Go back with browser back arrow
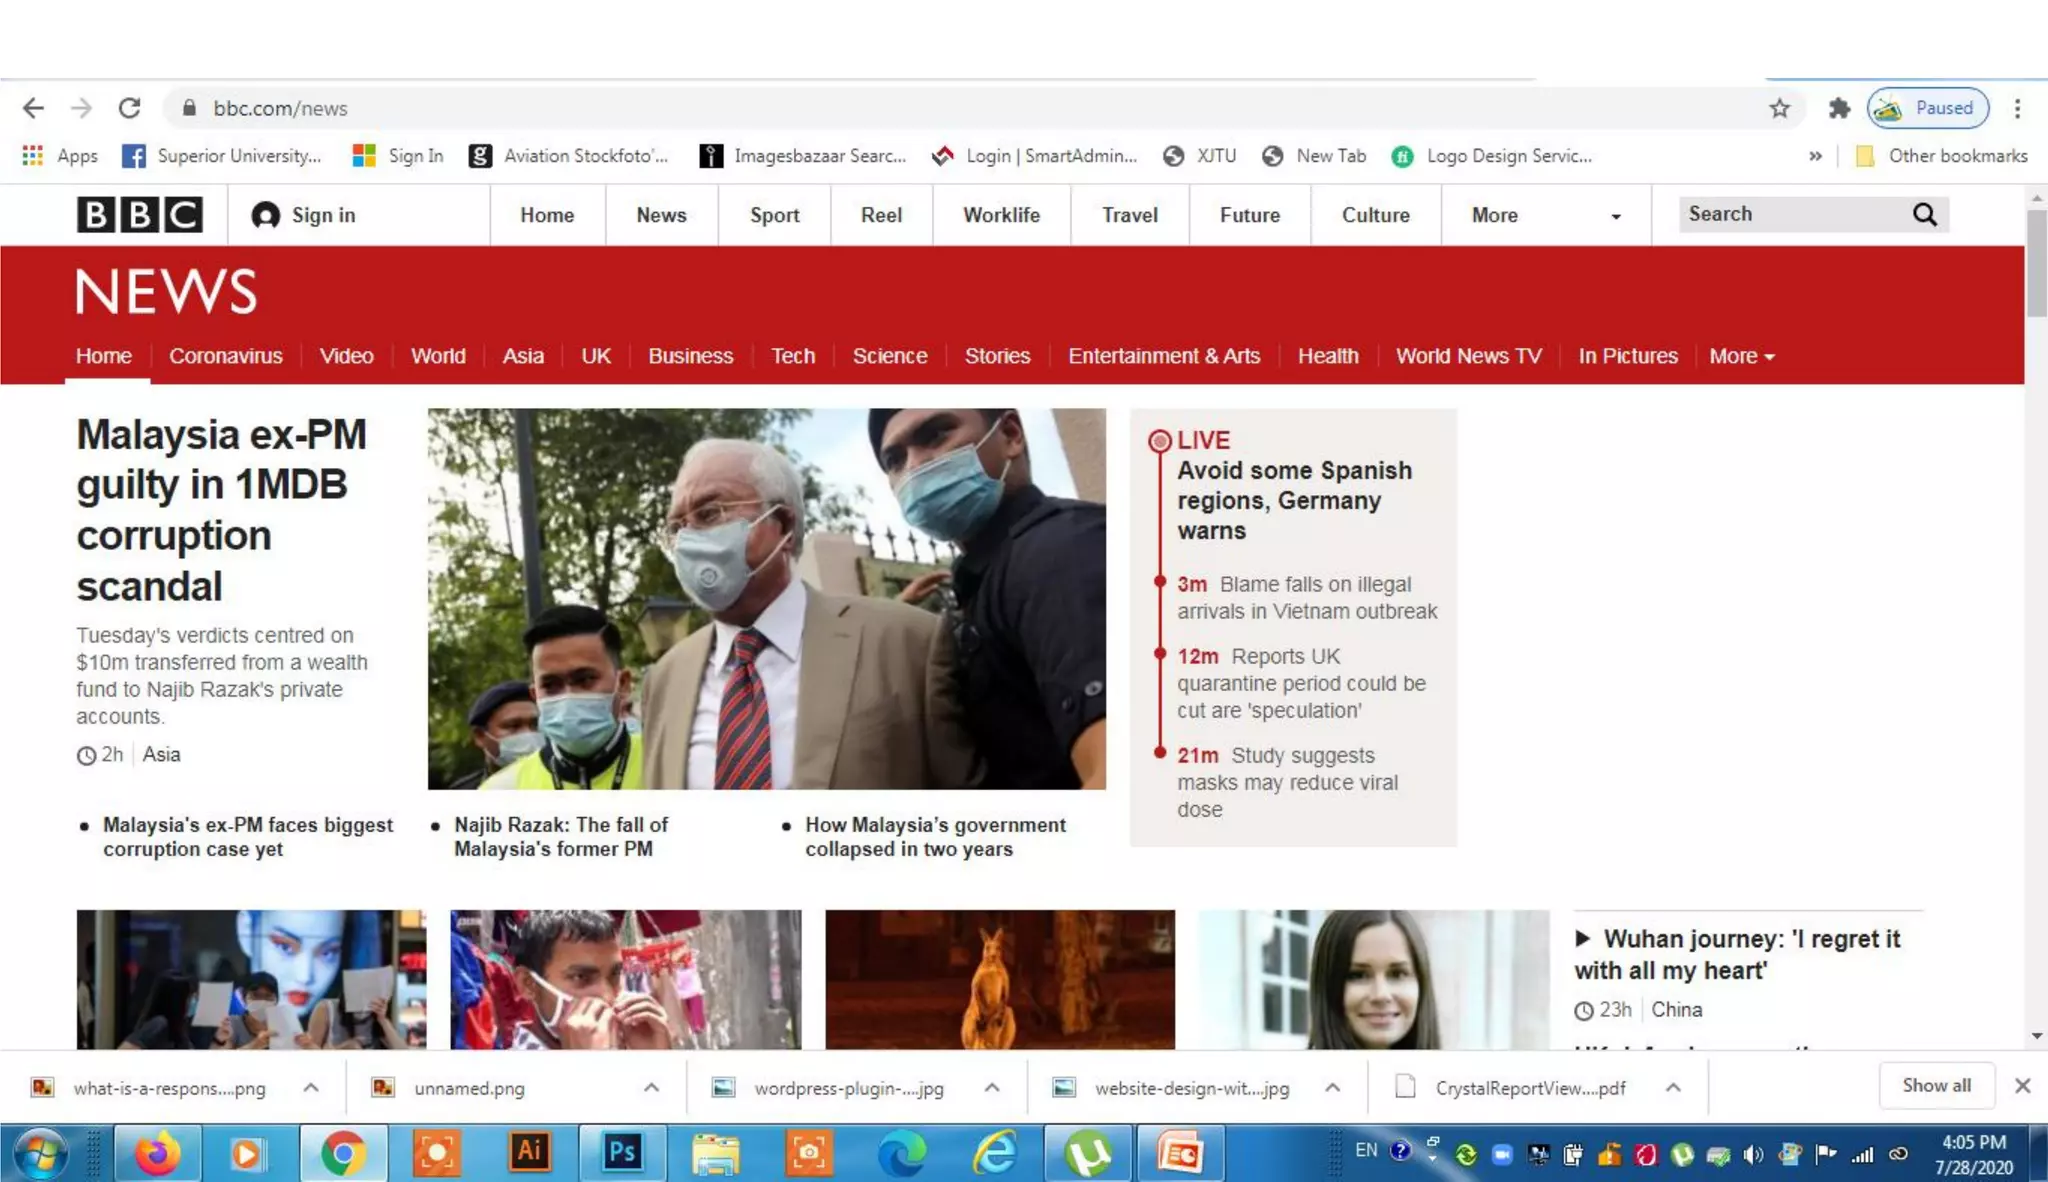The width and height of the screenshot is (2048, 1182). (33, 108)
